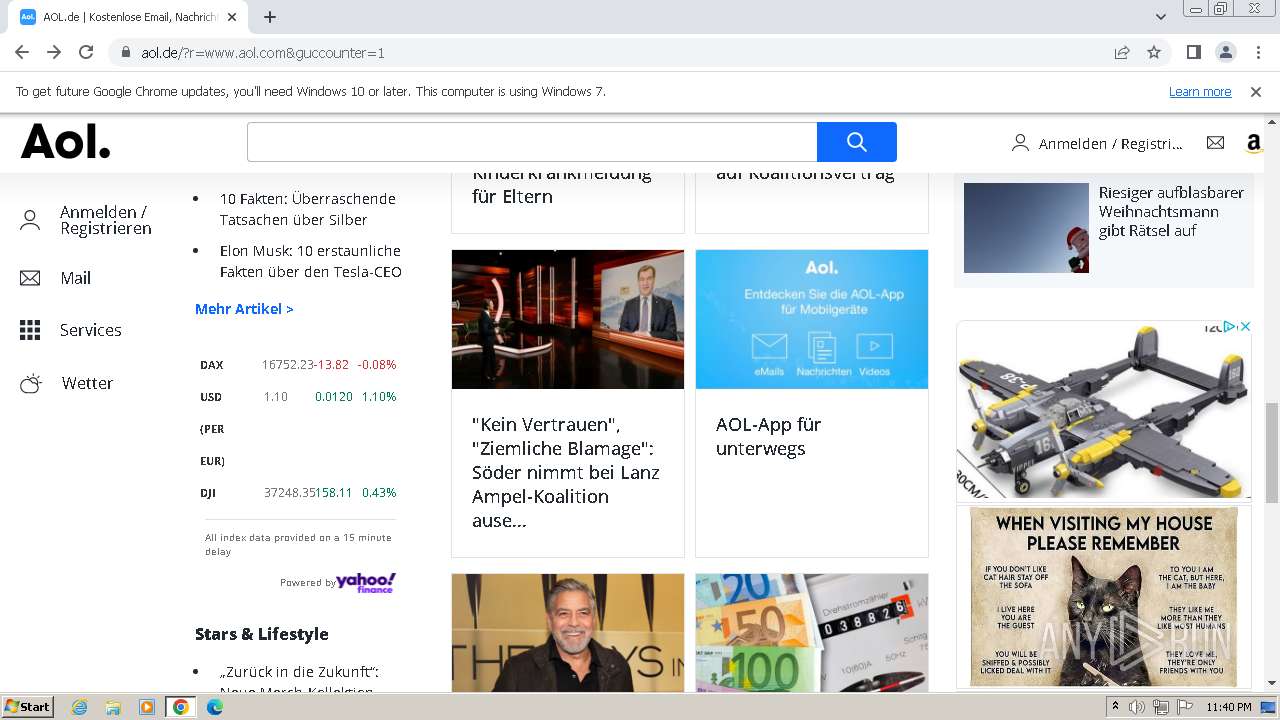
Task: Close the airplane ad with the X
Action: [x=1245, y=327]
